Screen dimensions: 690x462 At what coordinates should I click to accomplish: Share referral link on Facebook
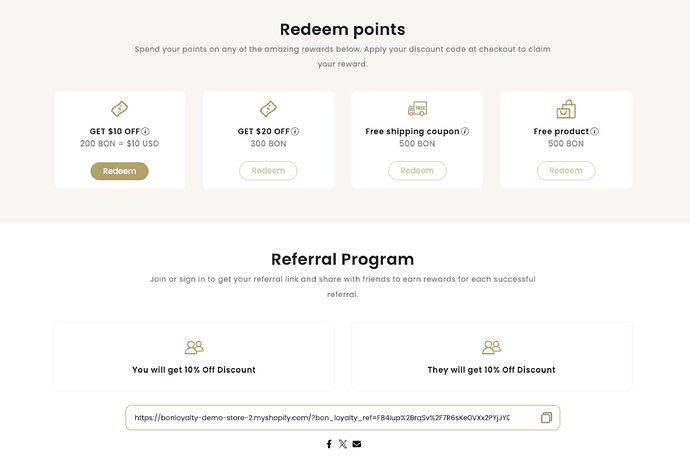329,444
